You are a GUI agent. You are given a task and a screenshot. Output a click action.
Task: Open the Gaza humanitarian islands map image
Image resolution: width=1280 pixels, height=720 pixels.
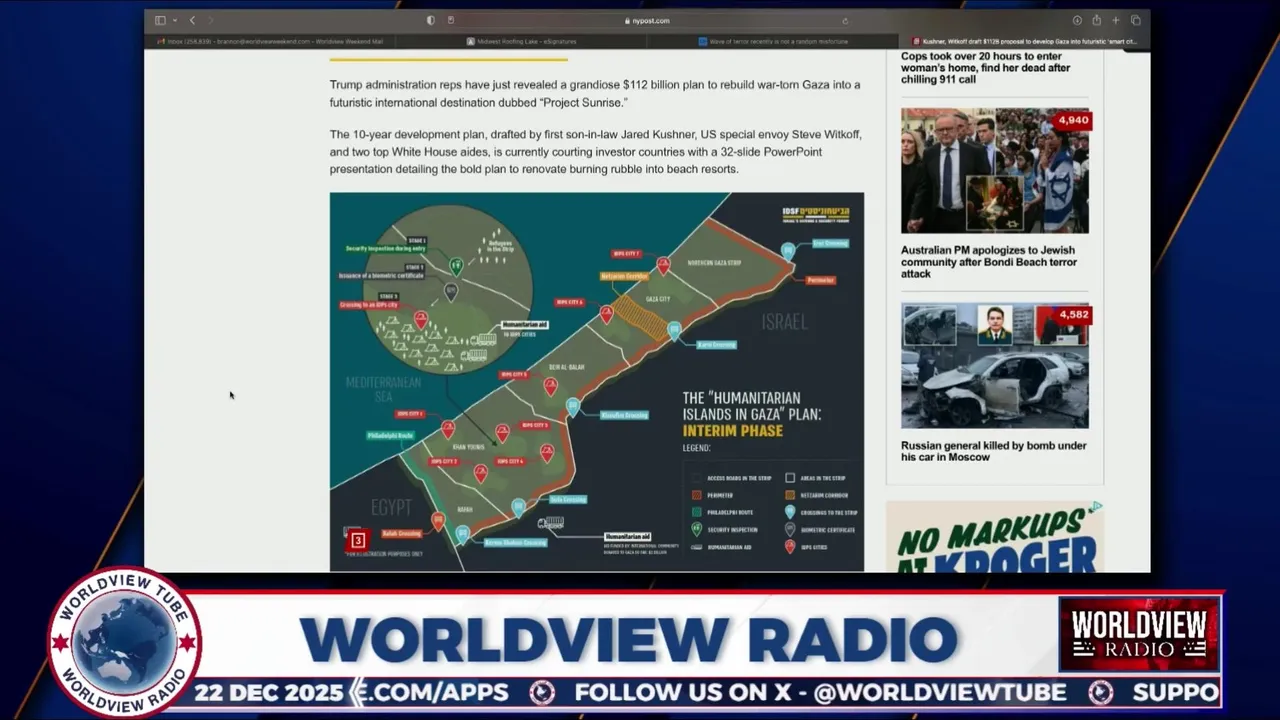coord(597,382)
